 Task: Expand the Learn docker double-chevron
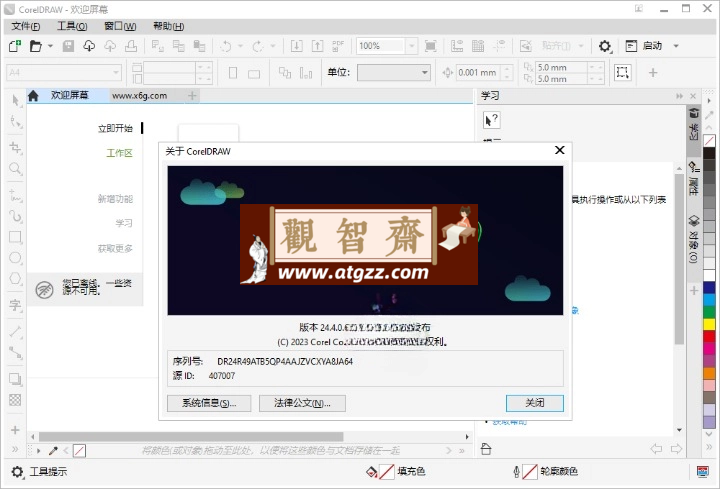coord(680,96)
